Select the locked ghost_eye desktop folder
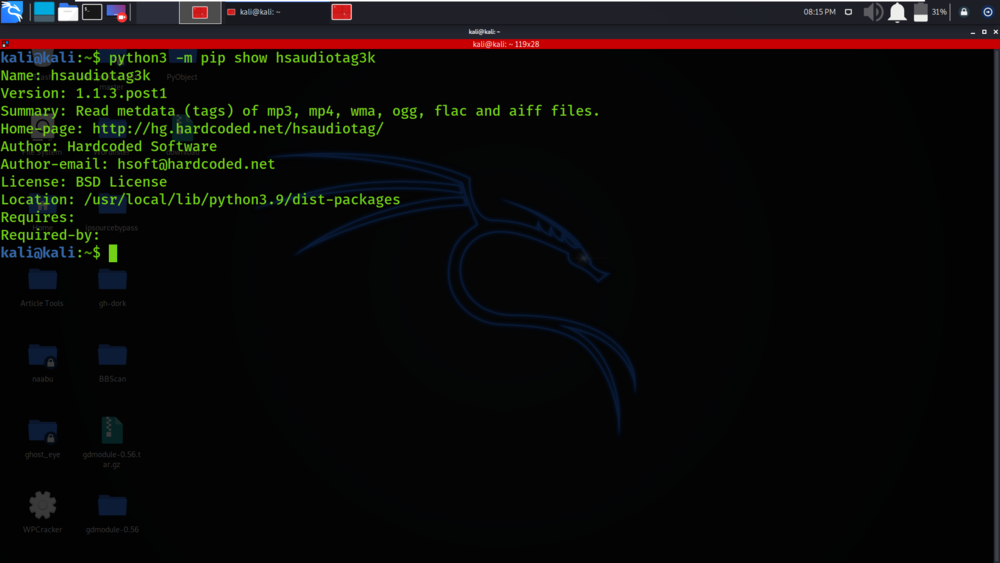This screenshot has height=563, width=1000. click(43, 439)
